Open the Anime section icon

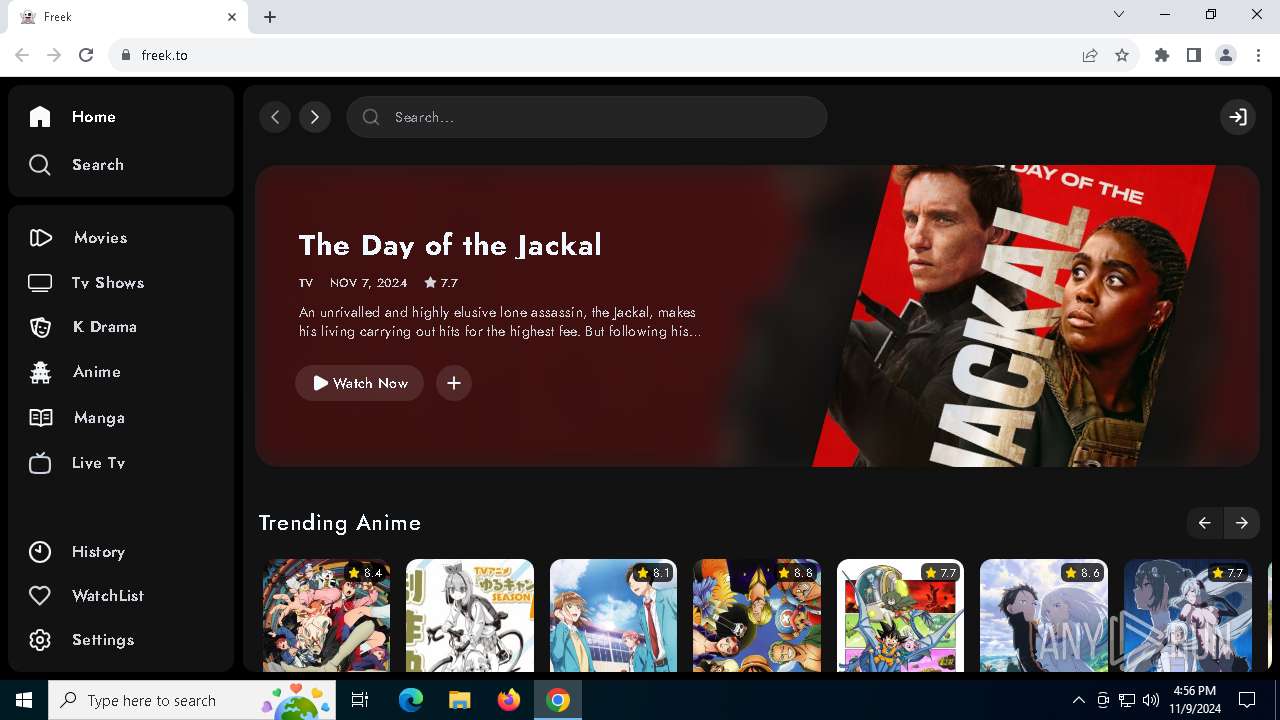[40, 372]
